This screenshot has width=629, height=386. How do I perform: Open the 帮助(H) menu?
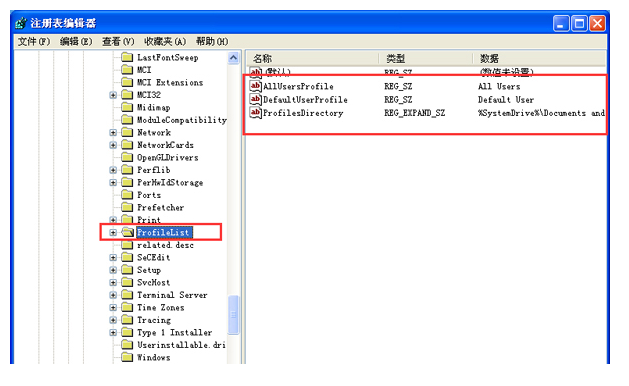coord(212,41)
